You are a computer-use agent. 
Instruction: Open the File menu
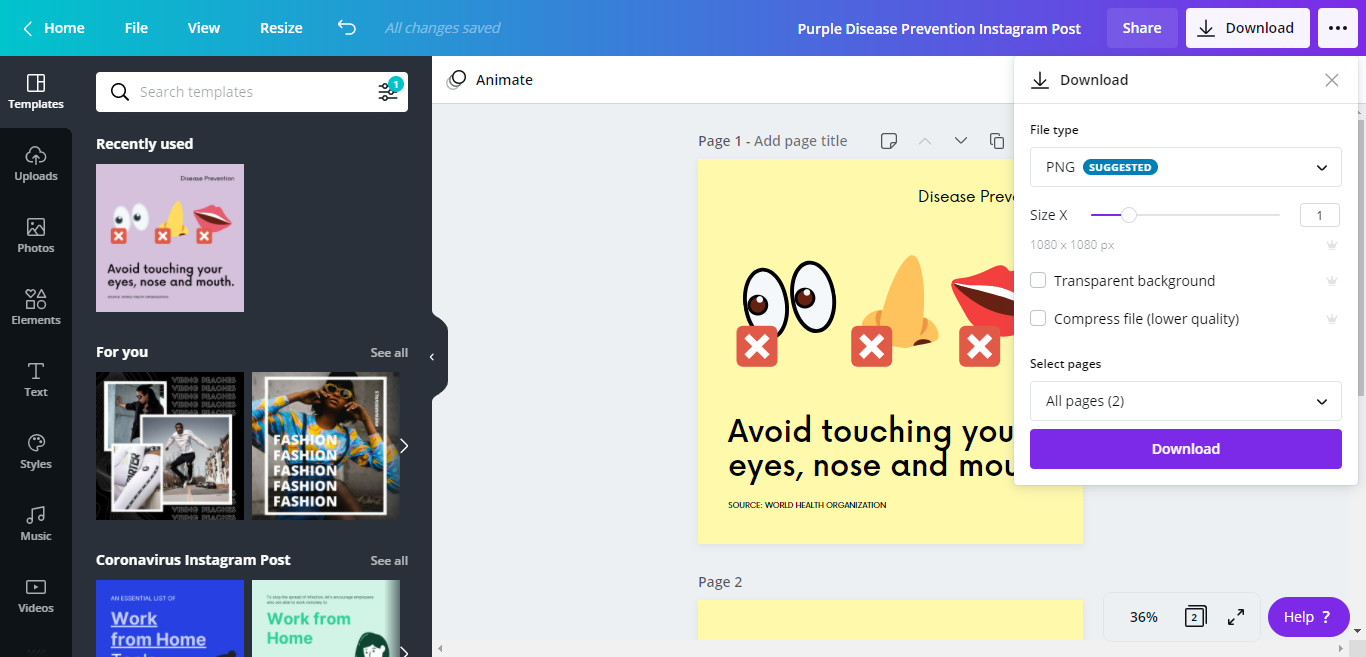click(136, 28)
